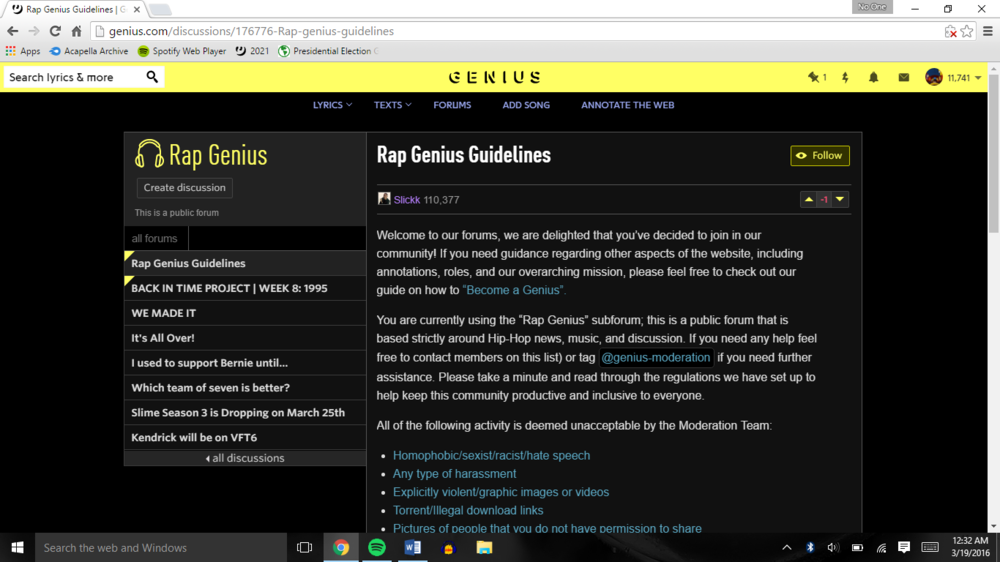Click the Windows taskbar search box
Screen dimensions: 1000x562
click(161, 547)
